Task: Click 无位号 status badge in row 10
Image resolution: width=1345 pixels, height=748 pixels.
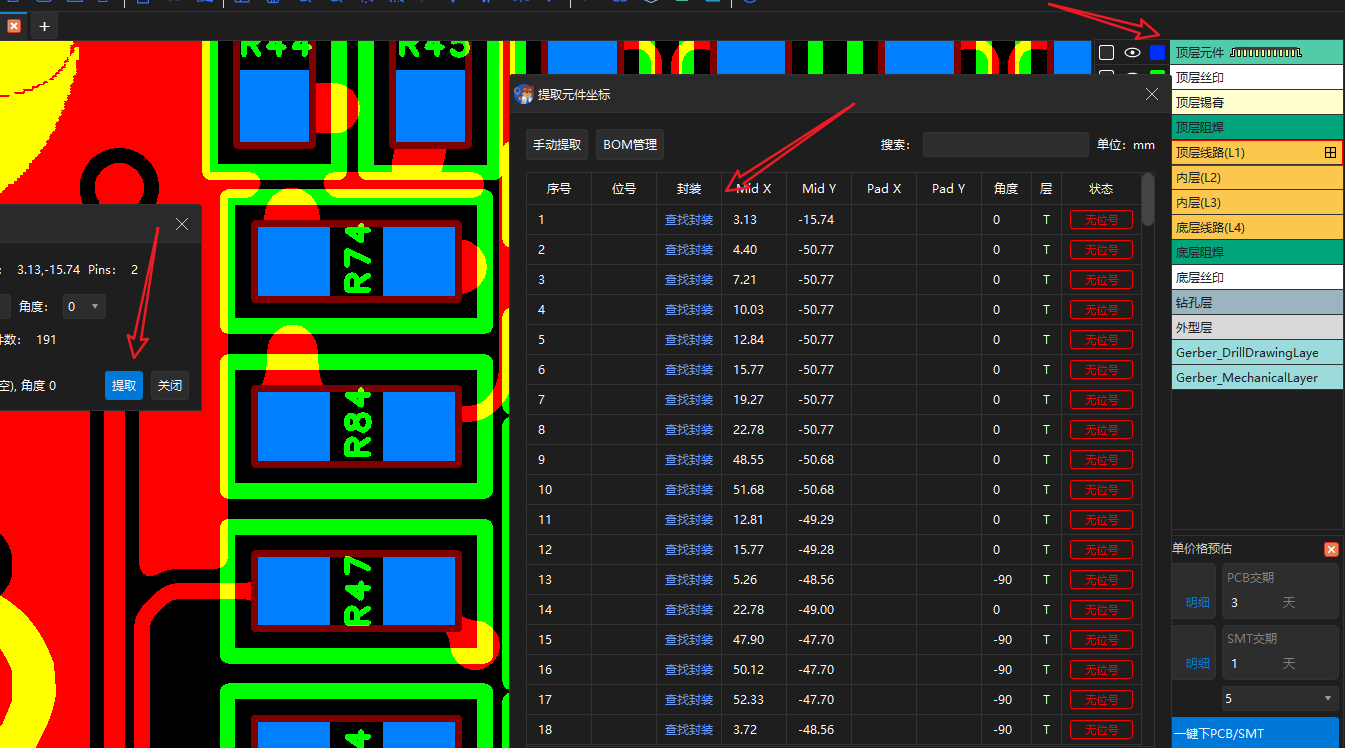Action: pyautogui.click(x=1101, y=490)
